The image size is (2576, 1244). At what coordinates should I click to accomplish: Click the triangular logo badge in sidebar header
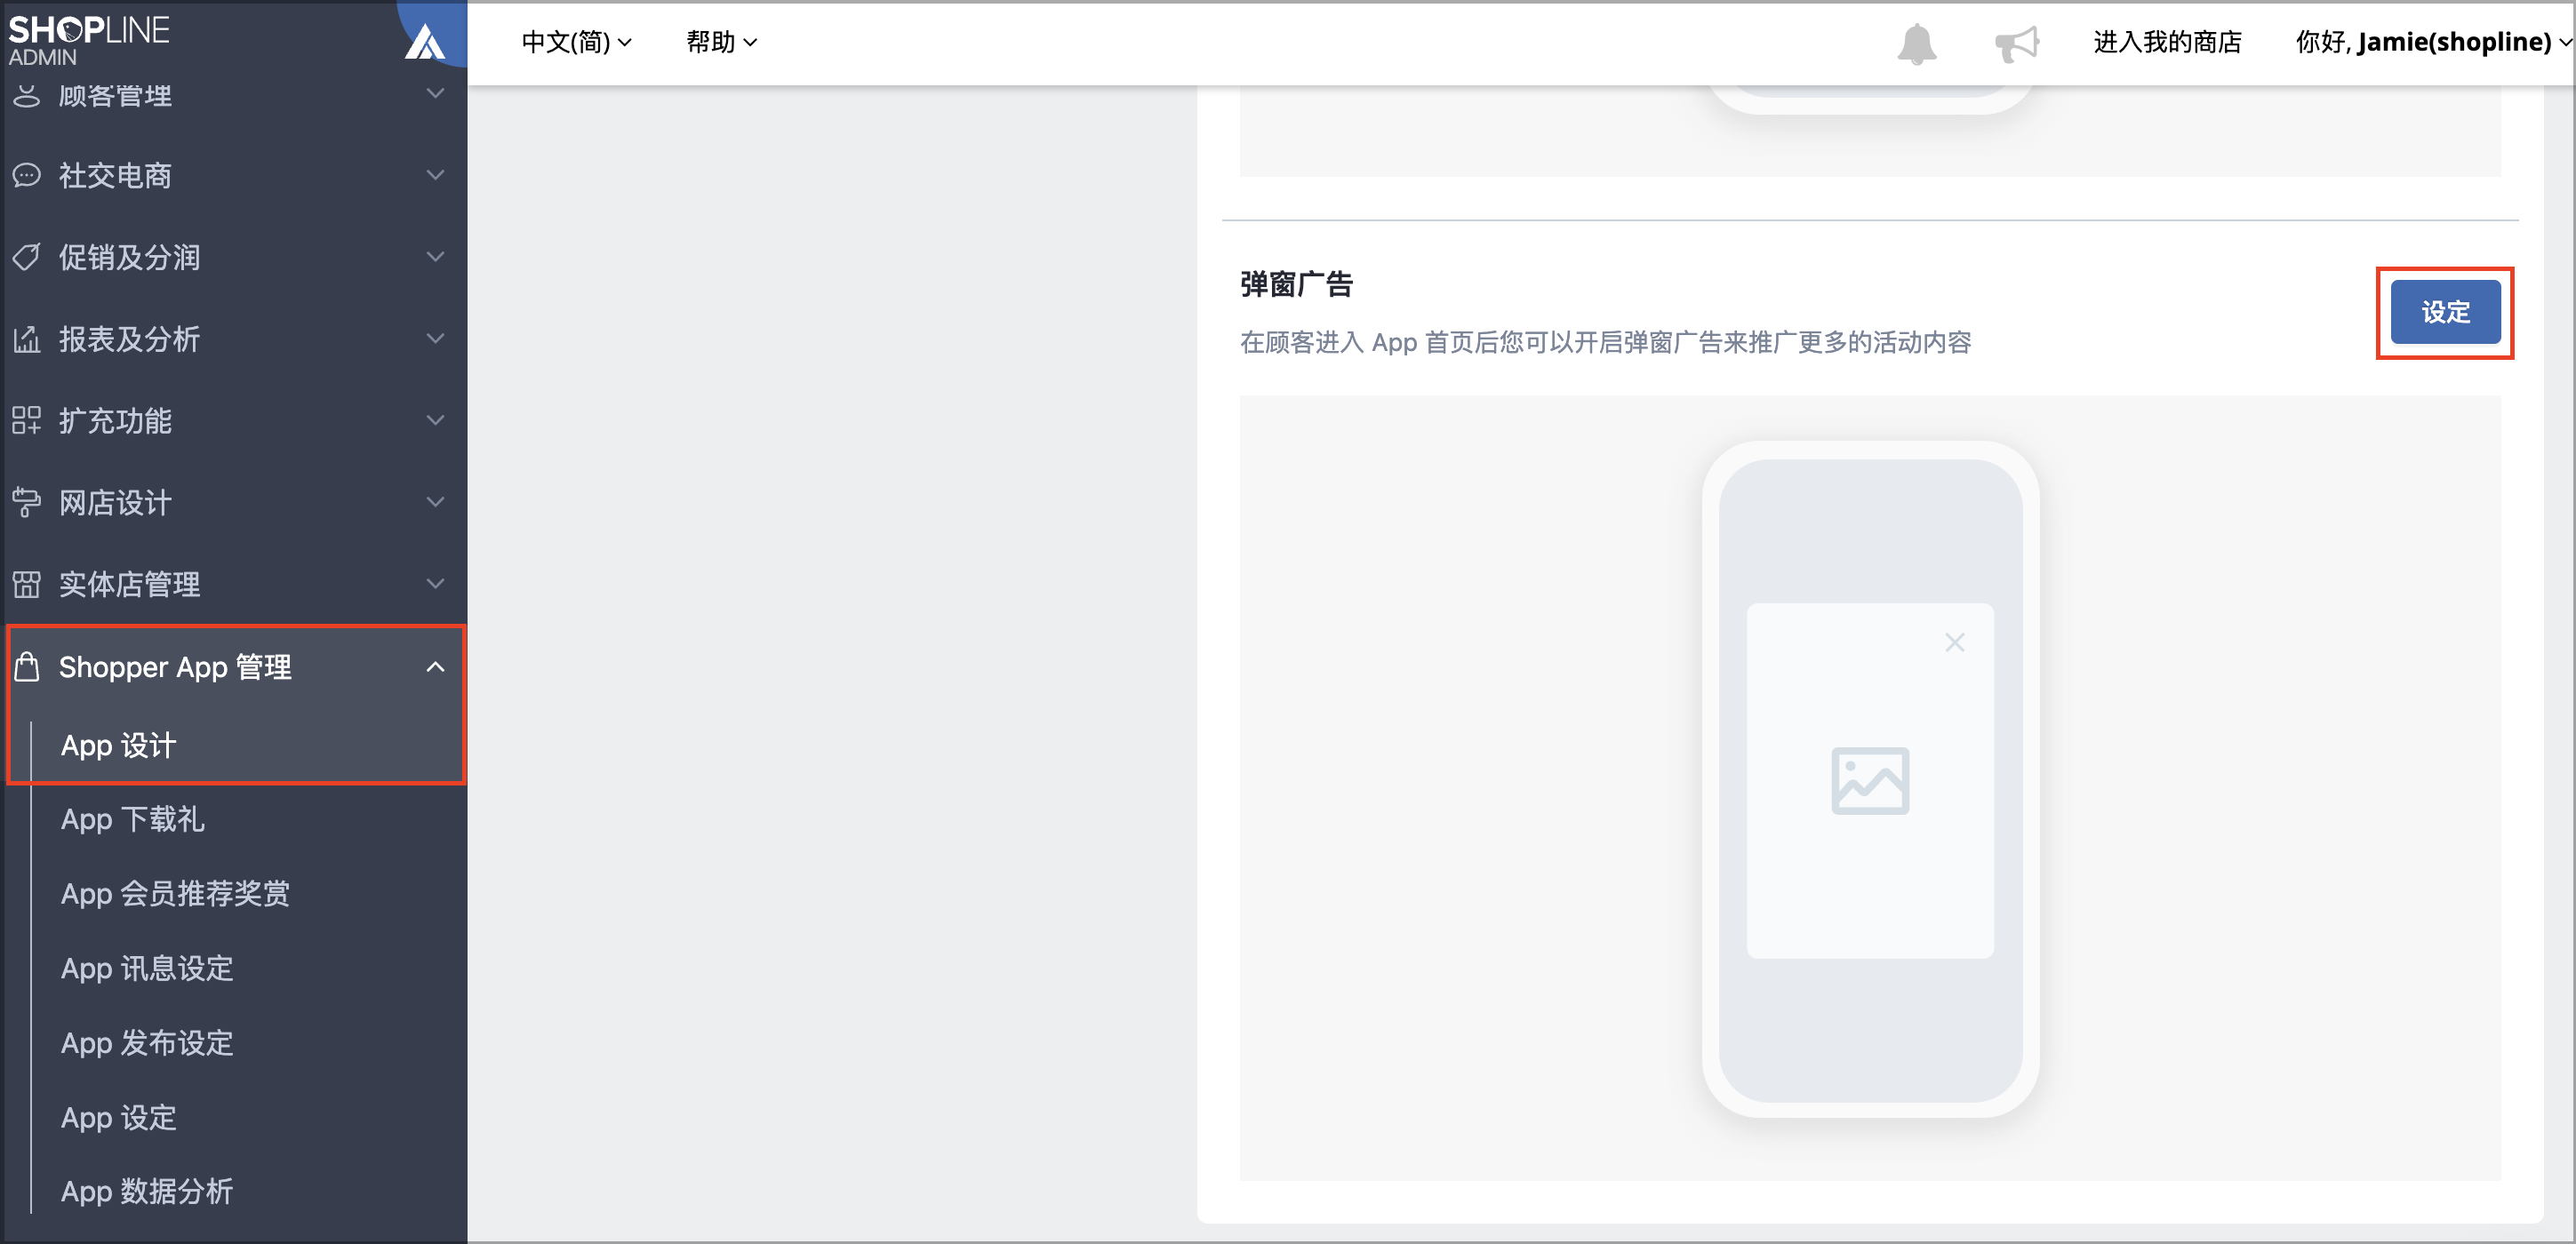pyautogui.click(x=425, y=42)
